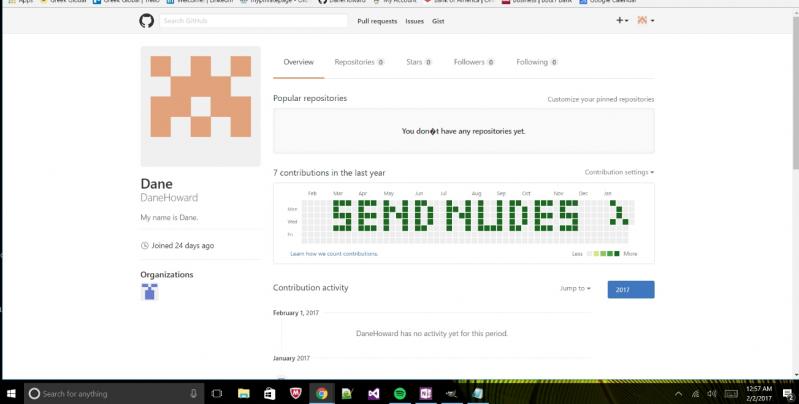Click the GitHub Octocat logo
This screenshot has width=799, height=404.
(147, 20)
